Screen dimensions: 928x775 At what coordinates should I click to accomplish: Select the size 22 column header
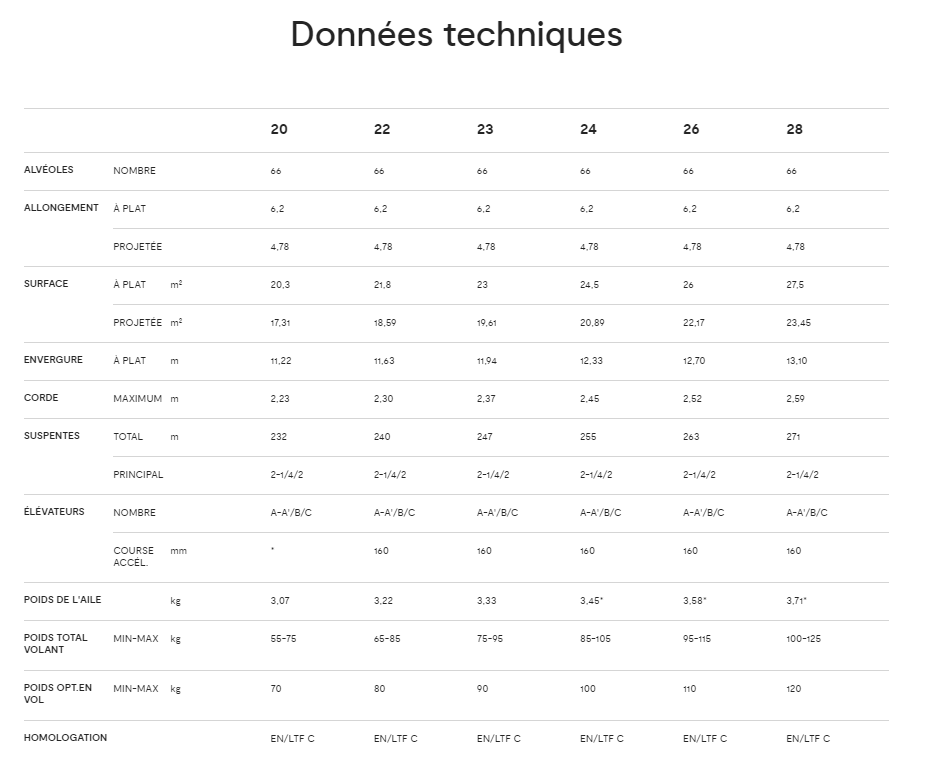(x=382, y=130)
